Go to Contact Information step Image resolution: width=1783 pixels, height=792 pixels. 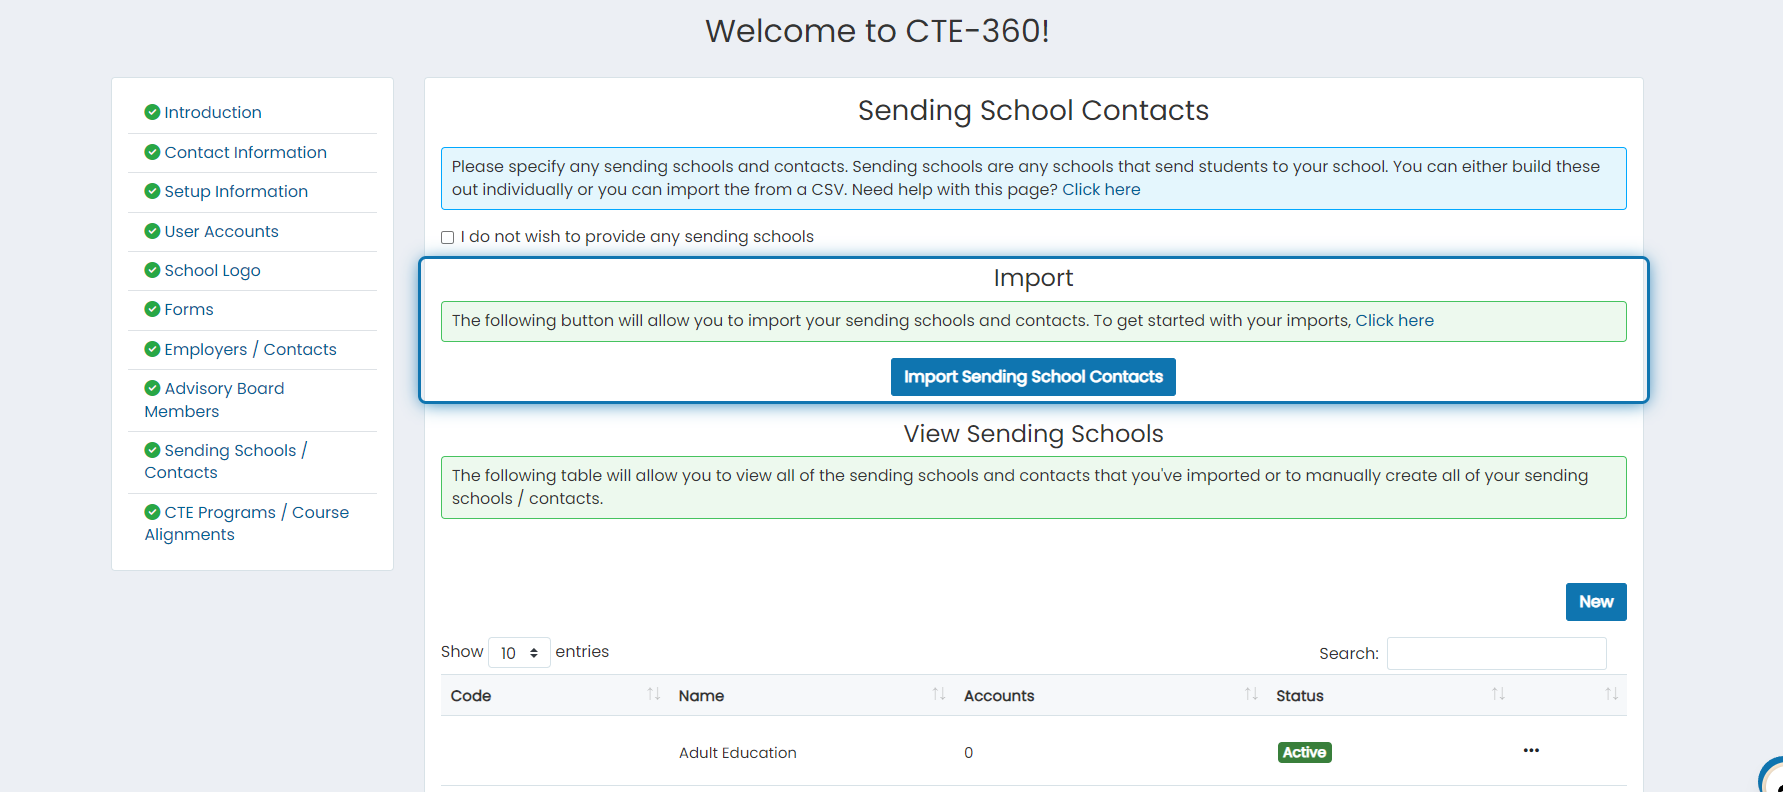coord(245,152)
